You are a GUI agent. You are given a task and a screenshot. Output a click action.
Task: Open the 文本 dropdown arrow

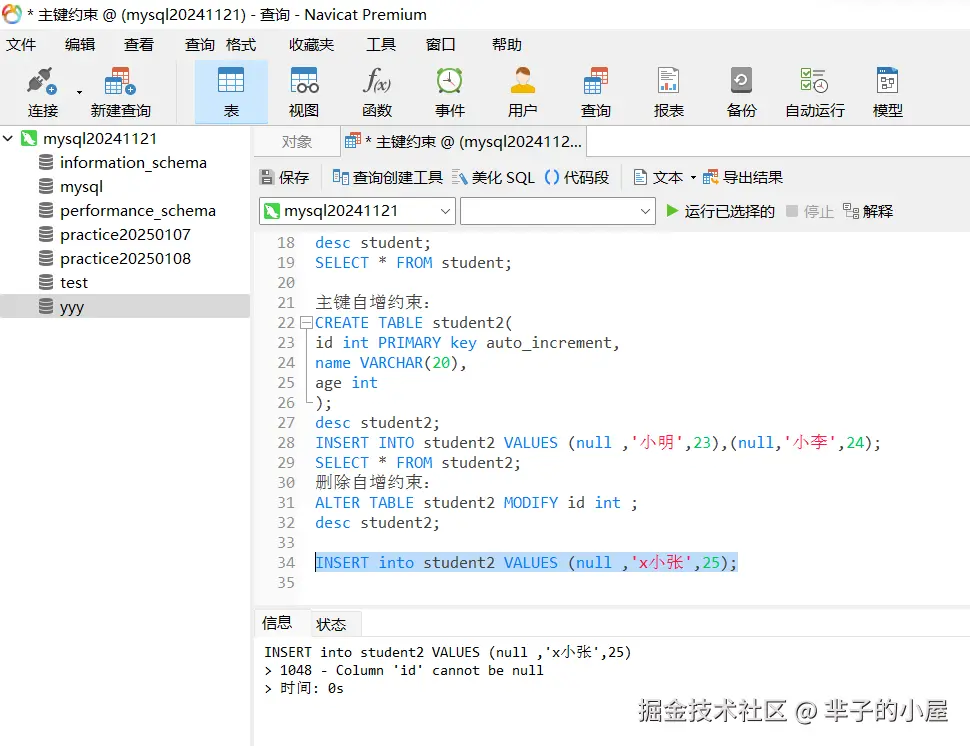(693, 178)
